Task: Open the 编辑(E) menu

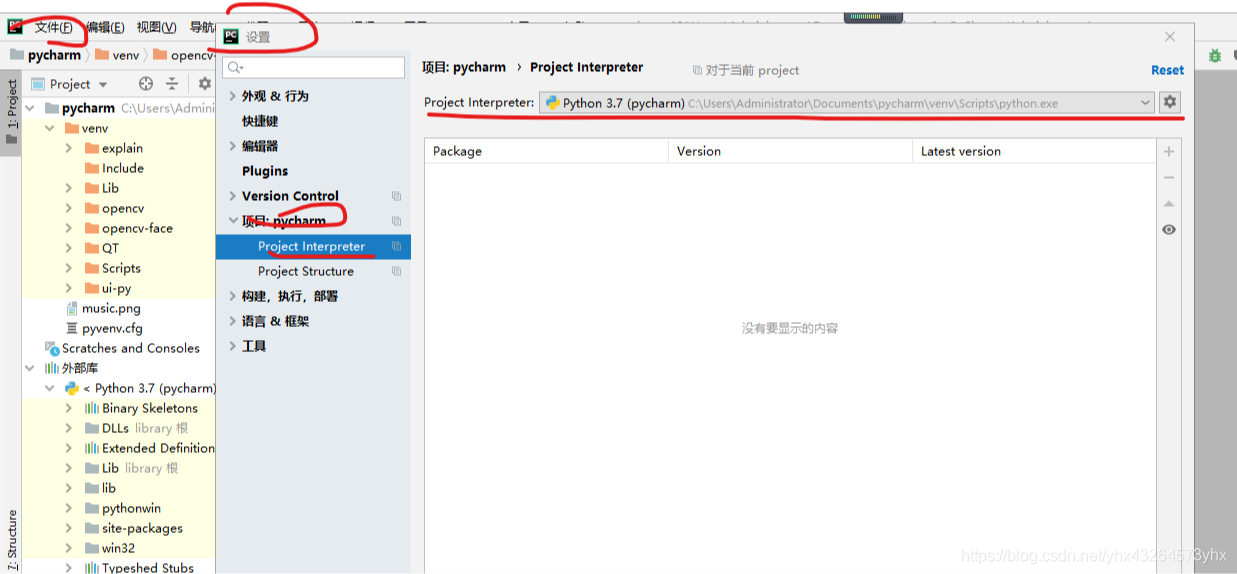Action: point(105,27)
